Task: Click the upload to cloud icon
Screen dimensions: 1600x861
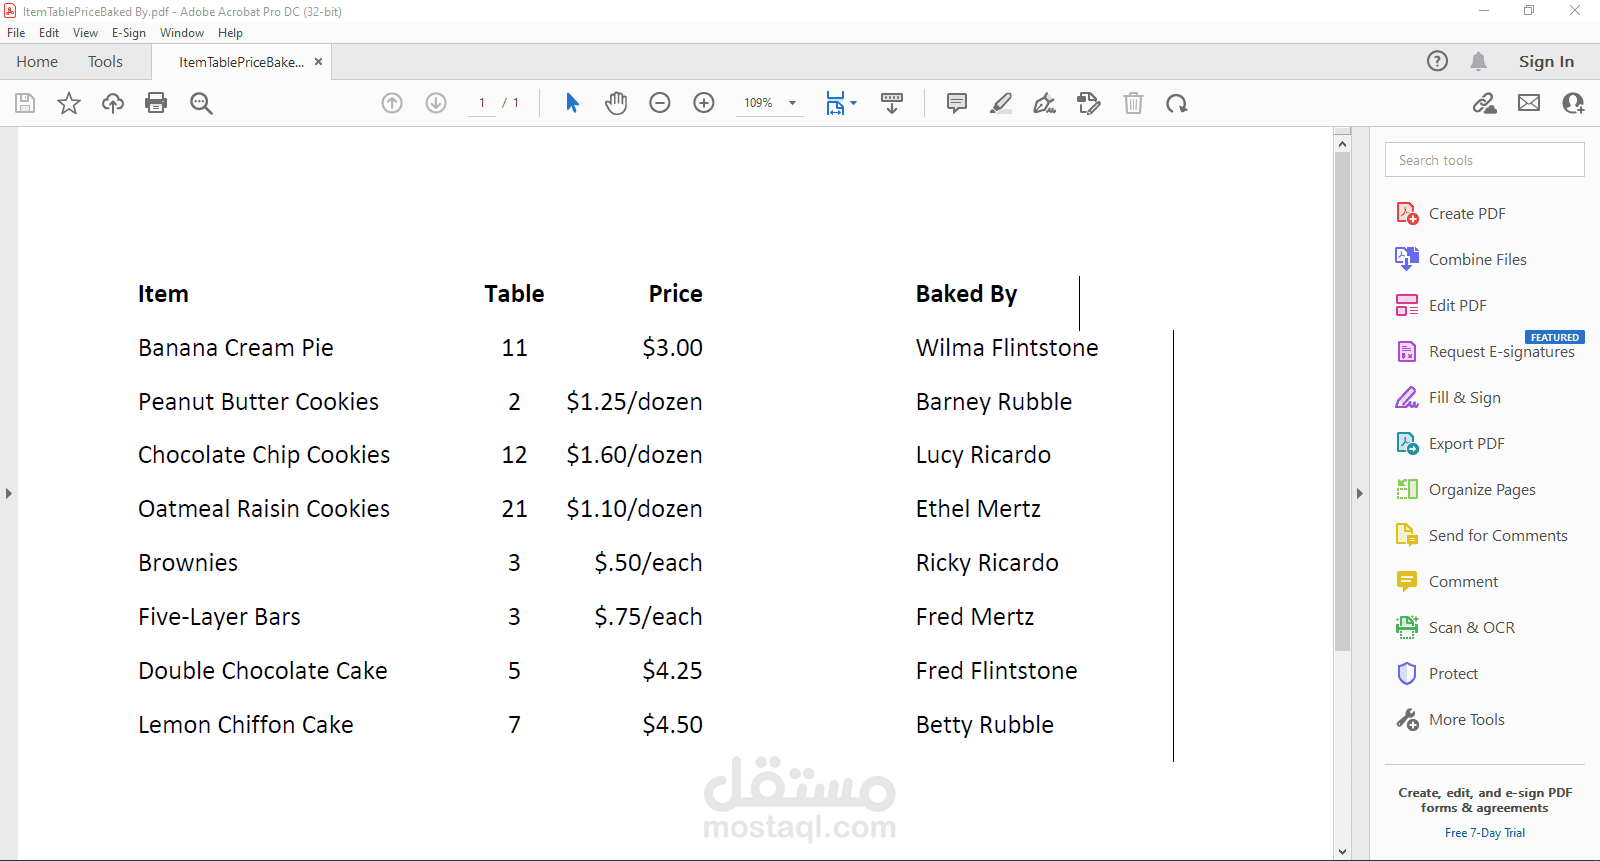Action: tap(113, 103)
